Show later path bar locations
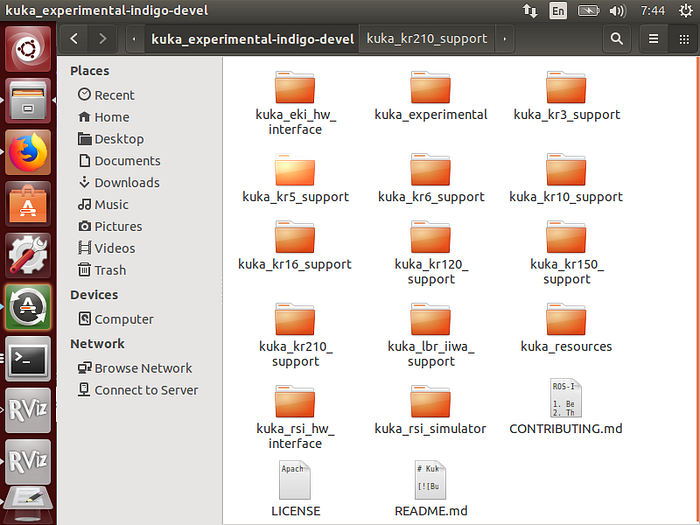This screenshot has width=700, height=525. pyautogui.click(x=505, y=39)
